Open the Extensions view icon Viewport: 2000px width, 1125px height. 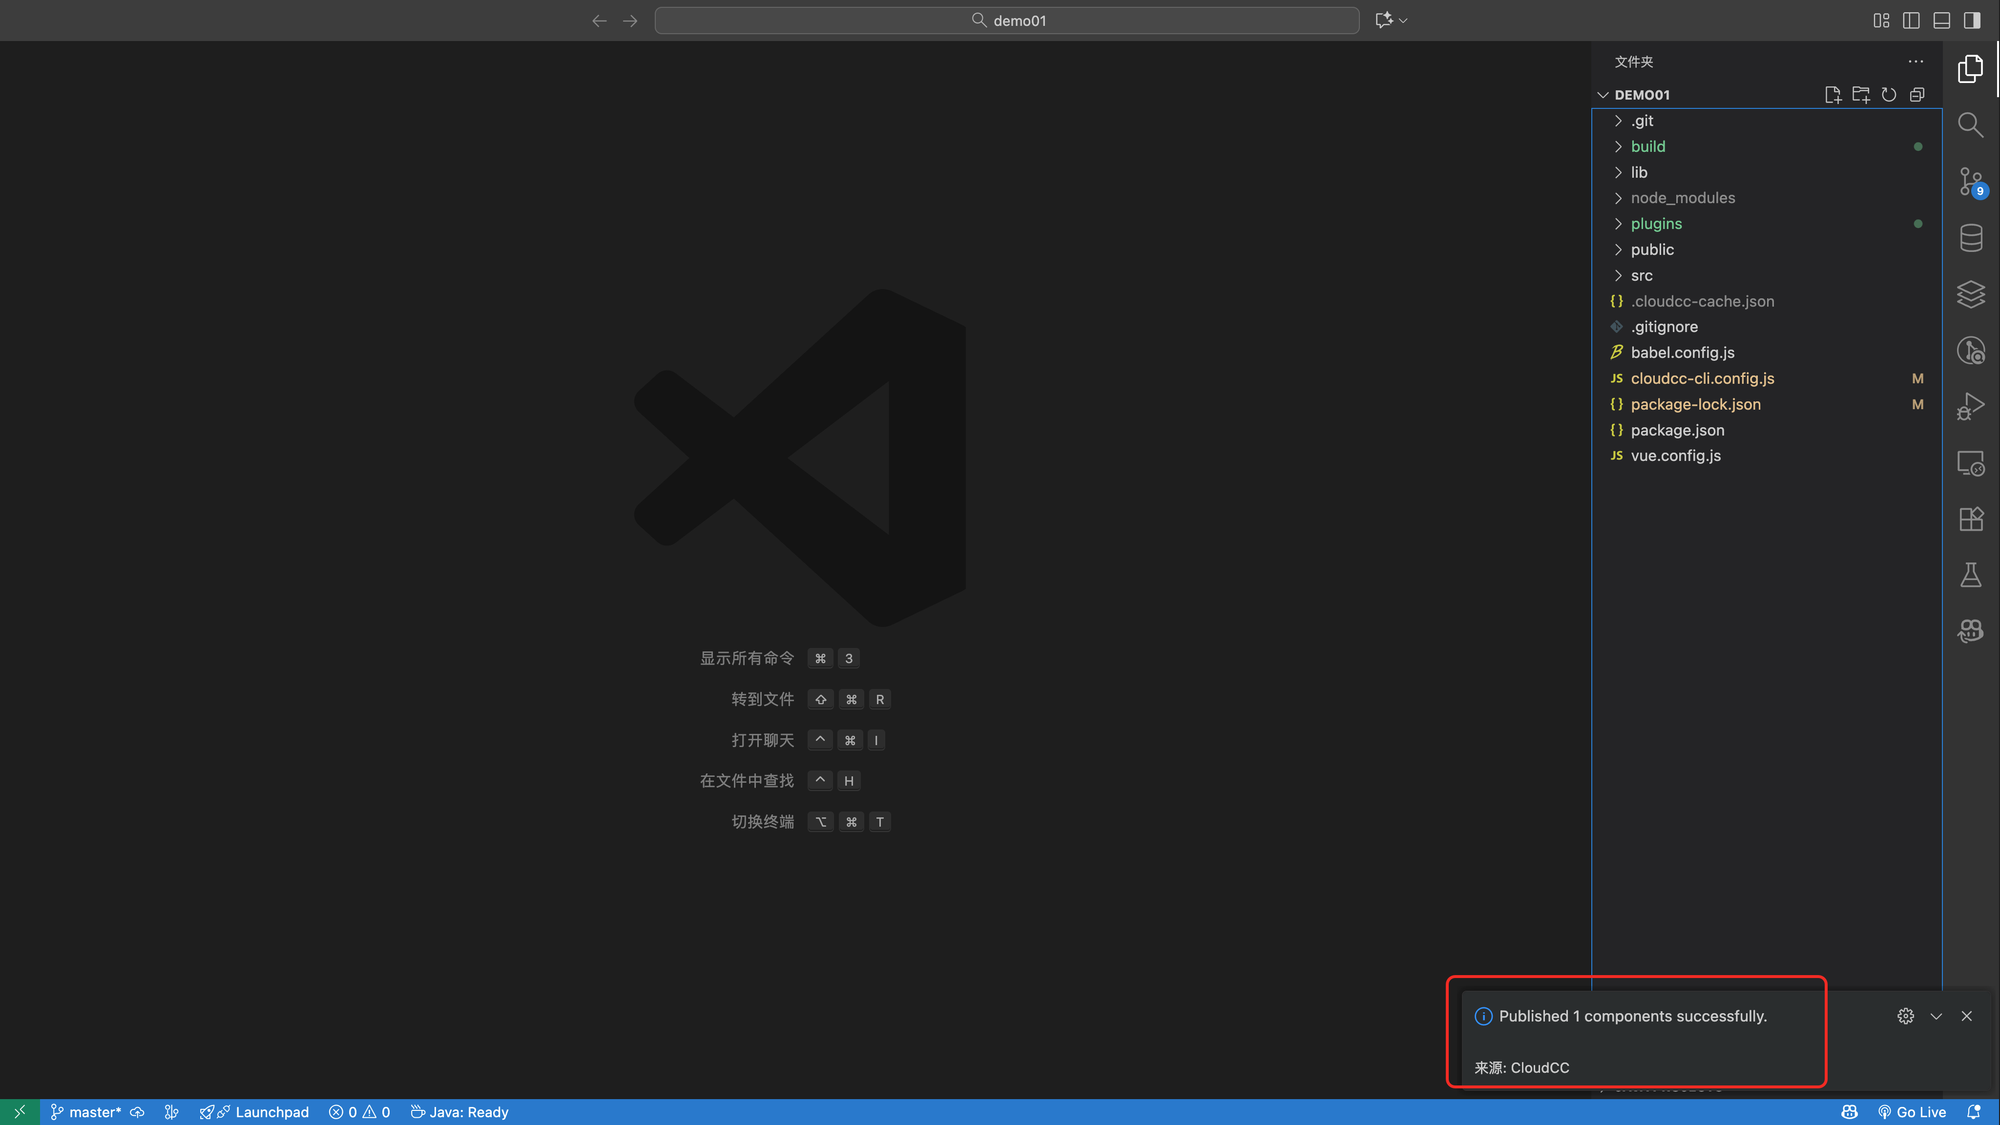[x=1970, y=519]
